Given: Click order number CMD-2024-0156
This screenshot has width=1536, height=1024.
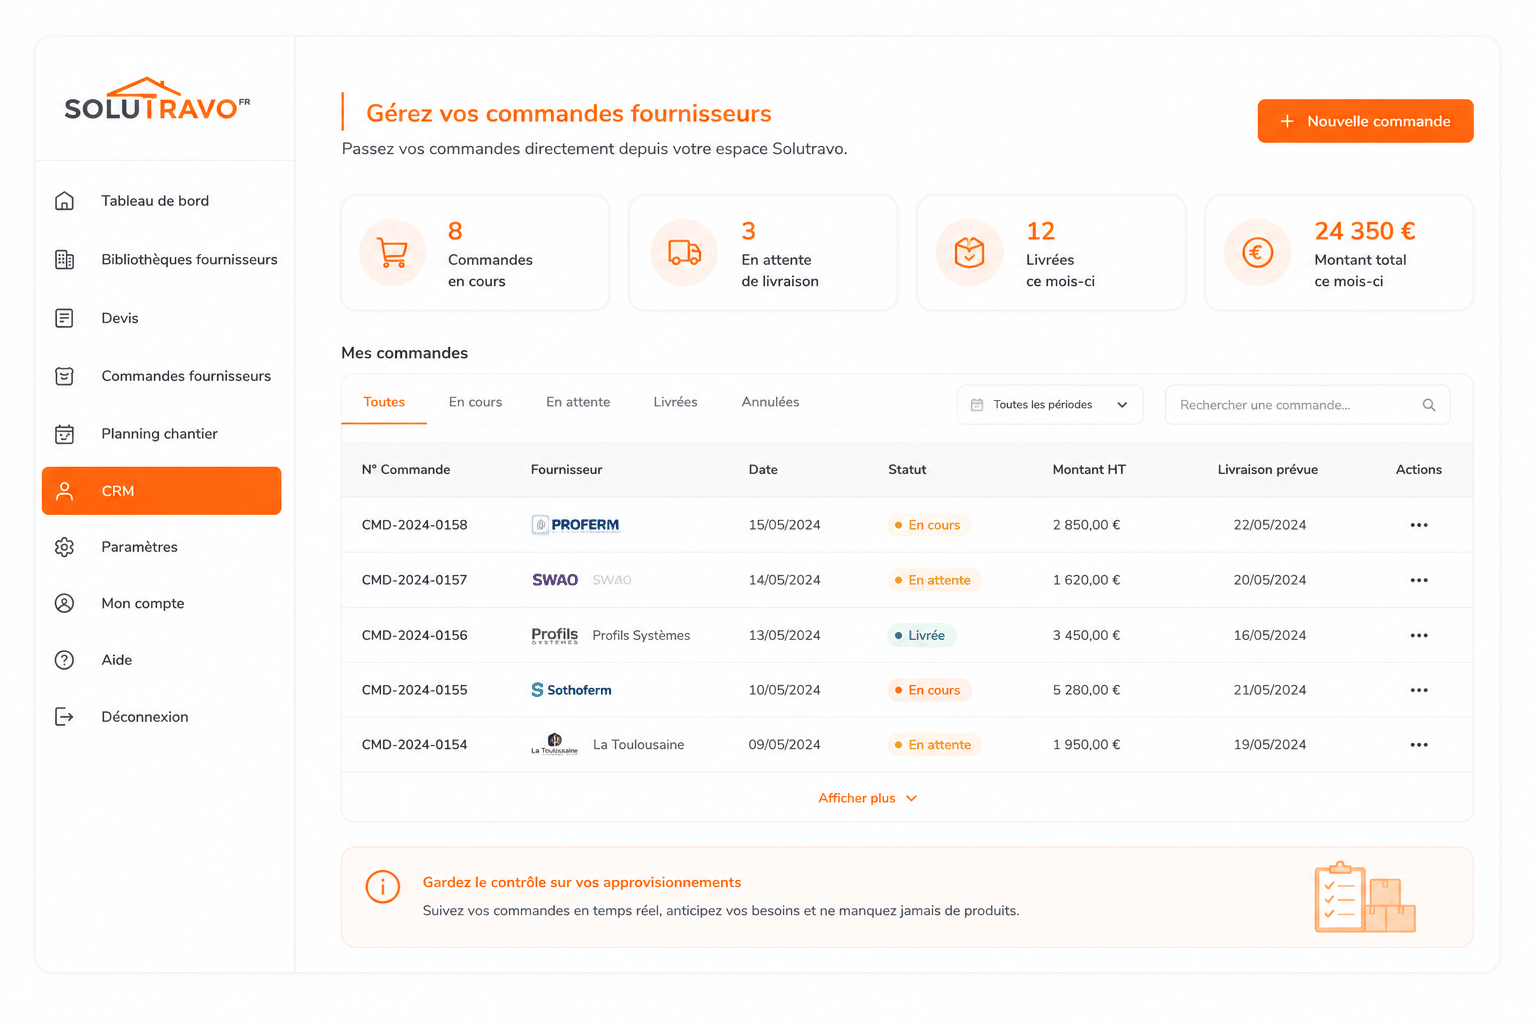Looking at the screenshot, I should tap(414, 635).
